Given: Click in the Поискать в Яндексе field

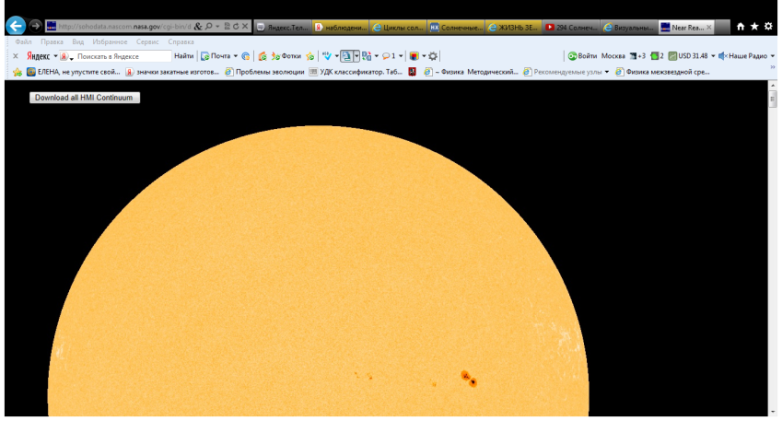Looking at the screenshot, I should pos(122,56).
